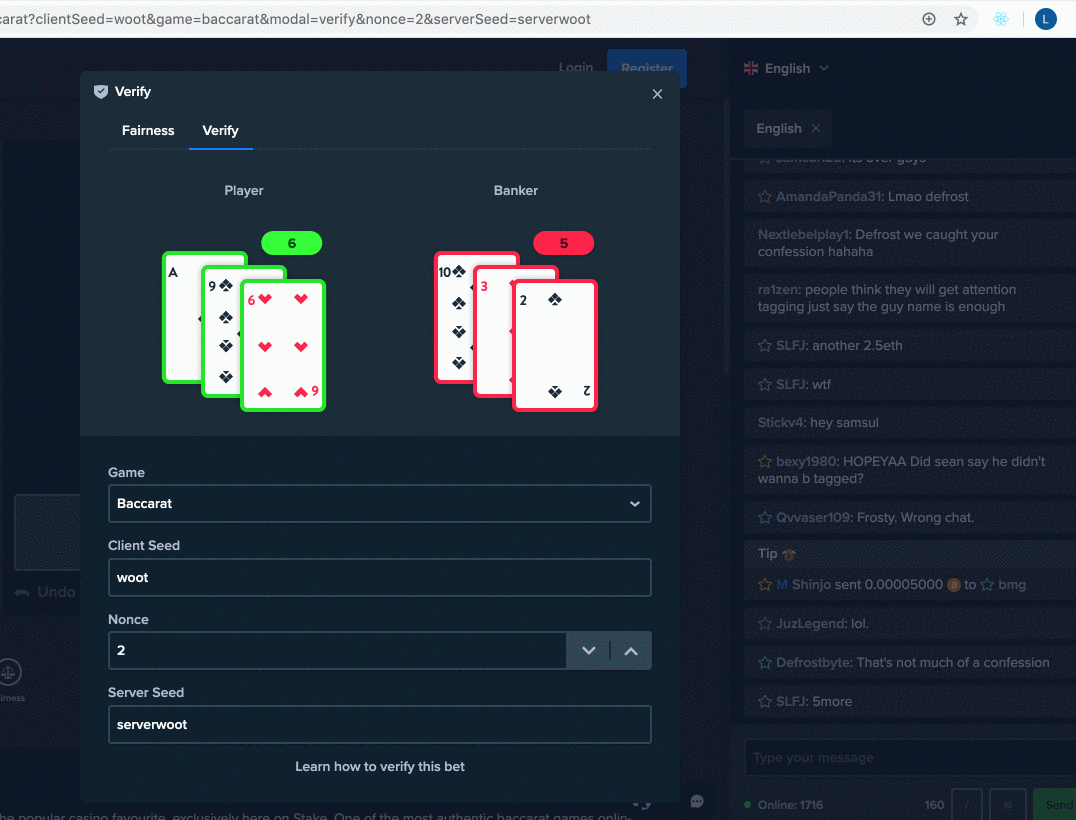This screenshot has height=820, width=1076.
Task: Click the Type your message chat box
Action: pyautogui.click(x=909, y=758)
